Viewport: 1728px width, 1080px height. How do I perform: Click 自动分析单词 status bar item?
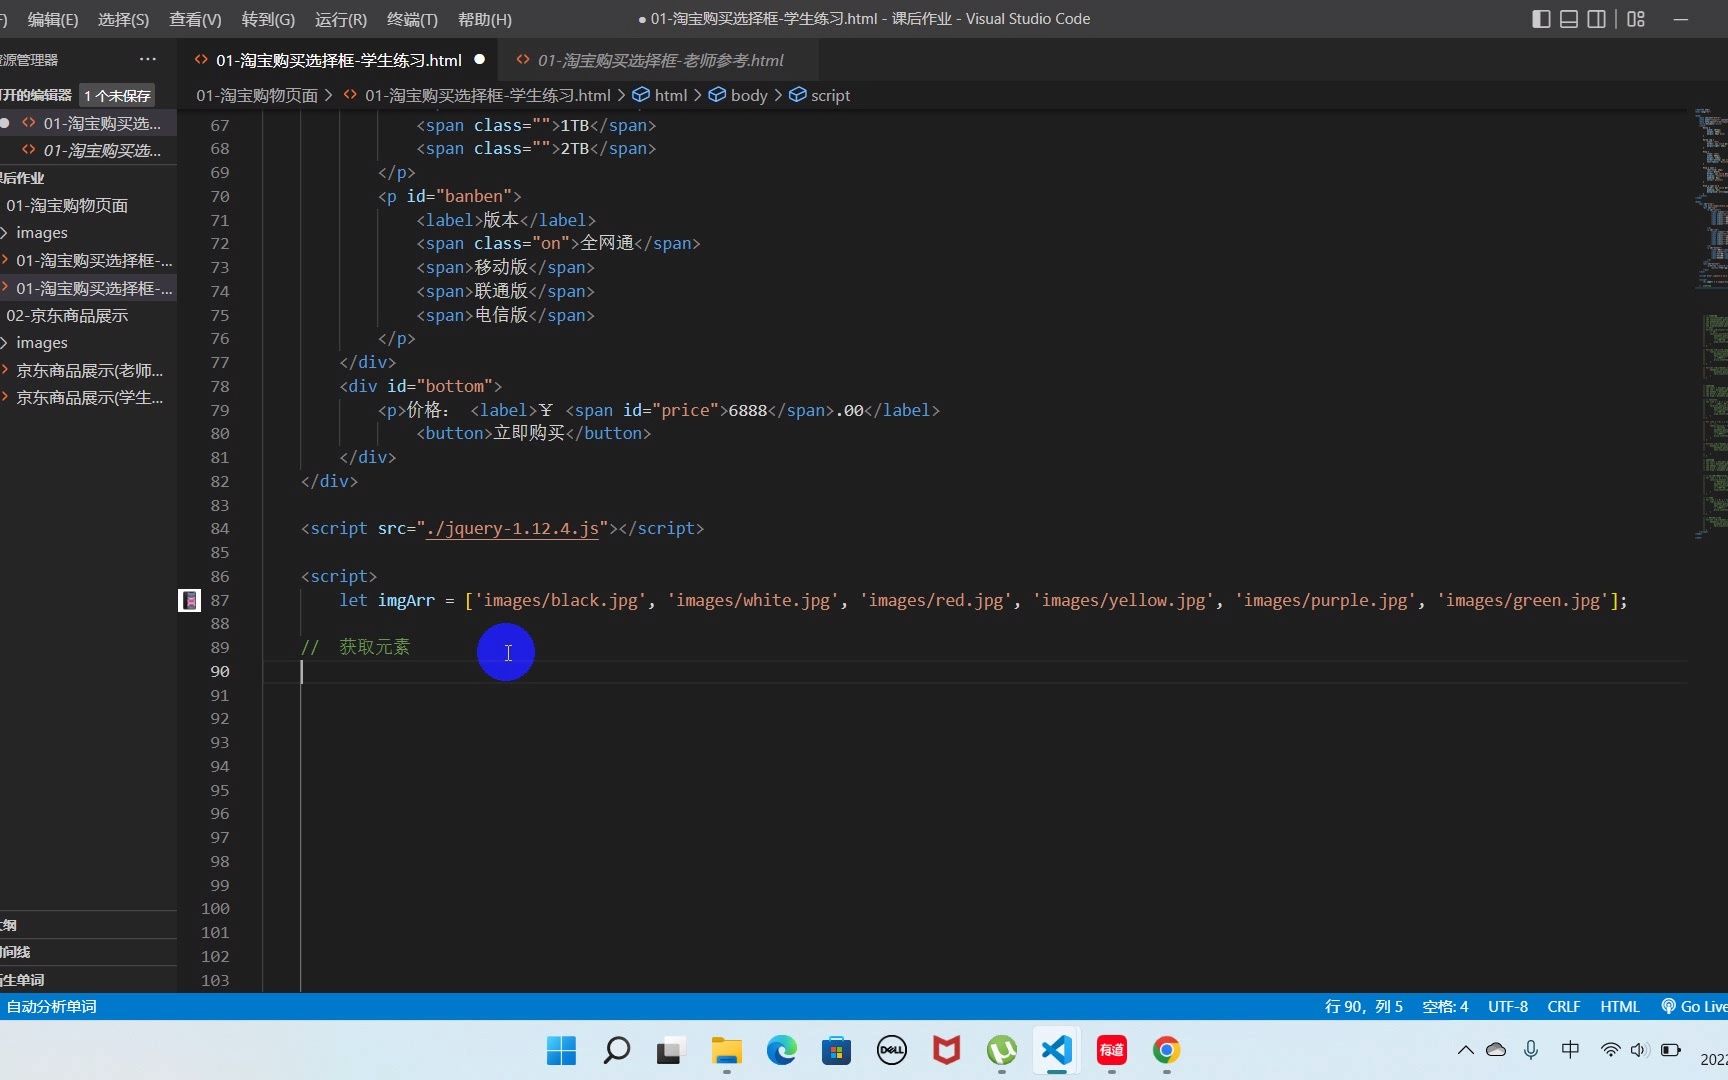pos(52,1006)
